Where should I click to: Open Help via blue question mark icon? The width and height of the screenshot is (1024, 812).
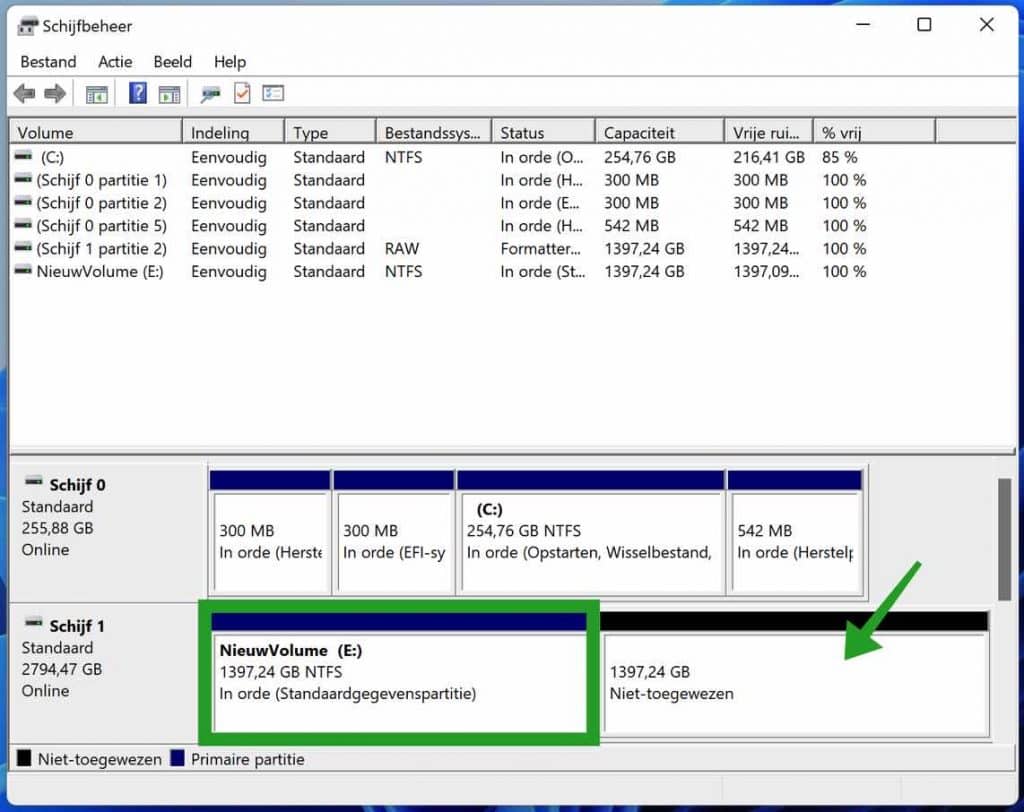tap(138, 94)
